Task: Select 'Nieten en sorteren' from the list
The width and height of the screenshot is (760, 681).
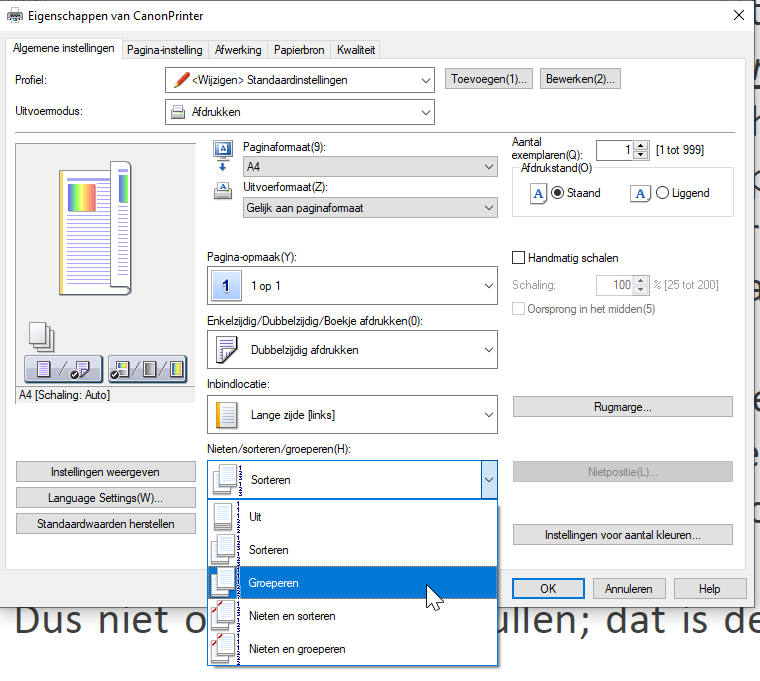Action: (292, 616)
